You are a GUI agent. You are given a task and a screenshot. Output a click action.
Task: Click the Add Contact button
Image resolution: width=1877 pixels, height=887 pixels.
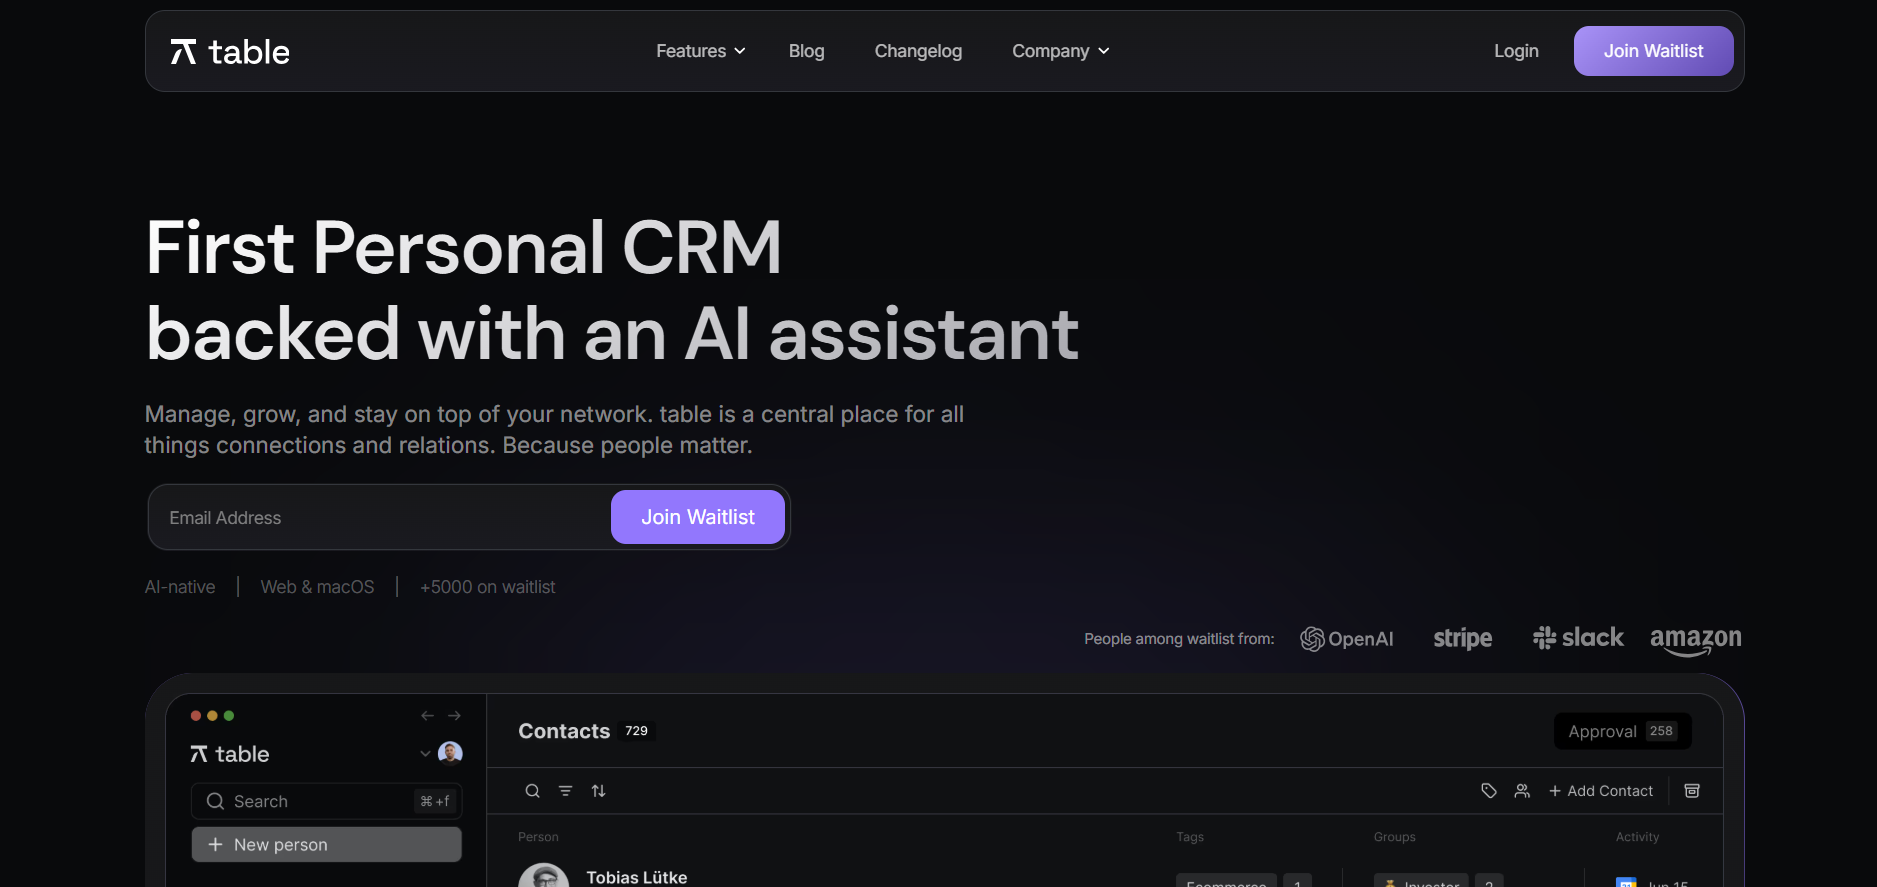pos(1601,791)
